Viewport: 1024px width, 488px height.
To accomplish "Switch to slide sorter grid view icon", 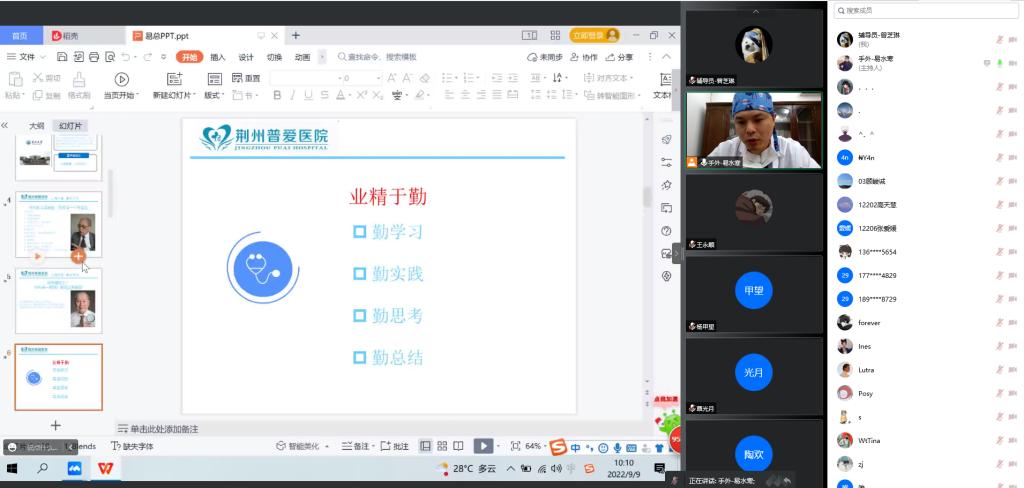I will coord(442,446).
